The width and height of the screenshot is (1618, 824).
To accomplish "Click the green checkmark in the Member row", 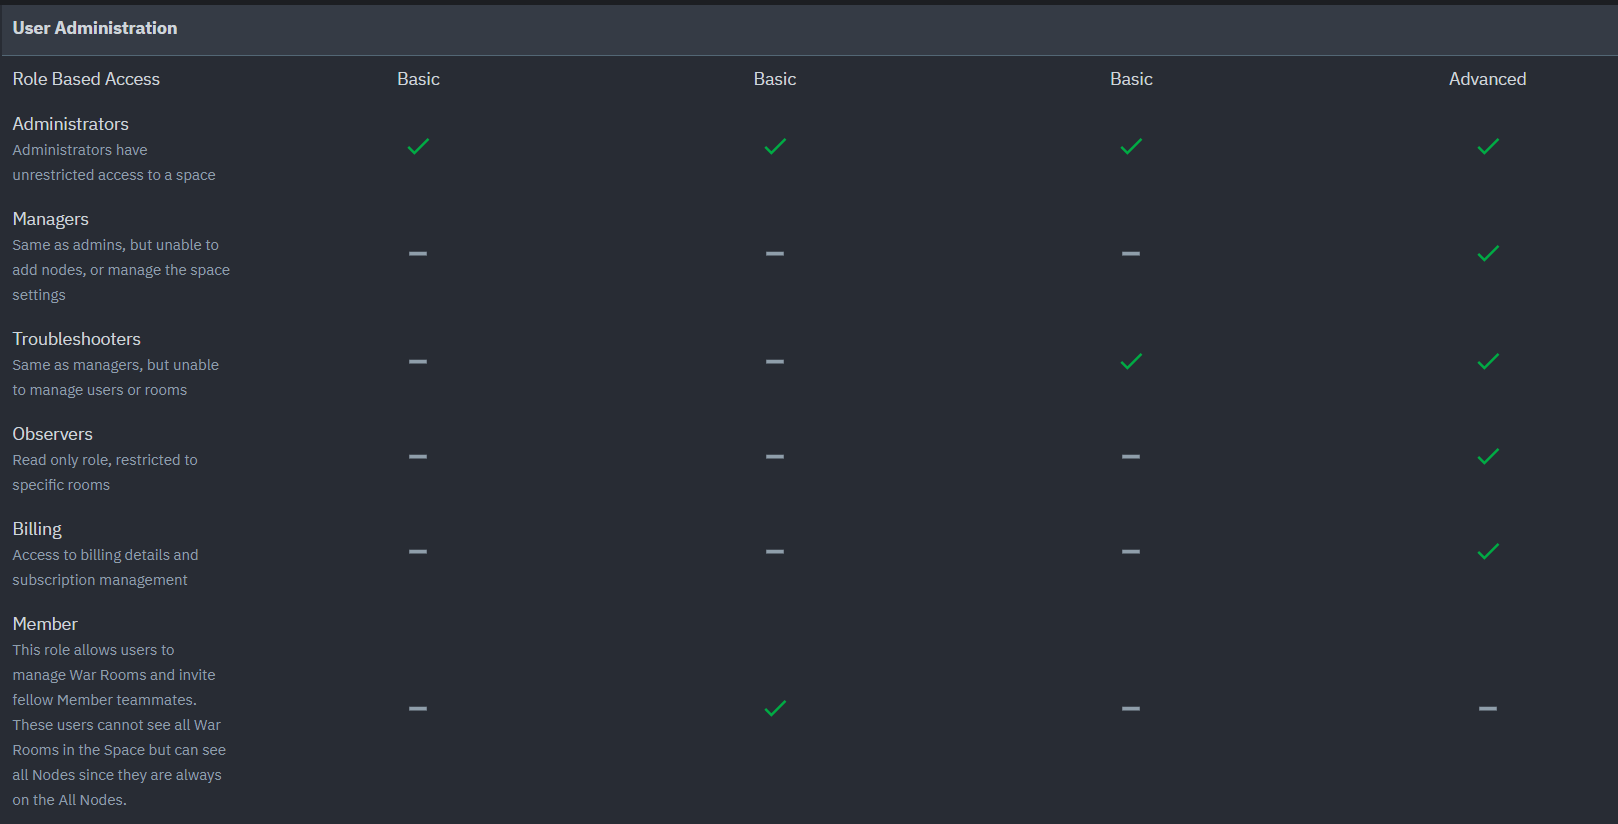I will coord(775,708).
